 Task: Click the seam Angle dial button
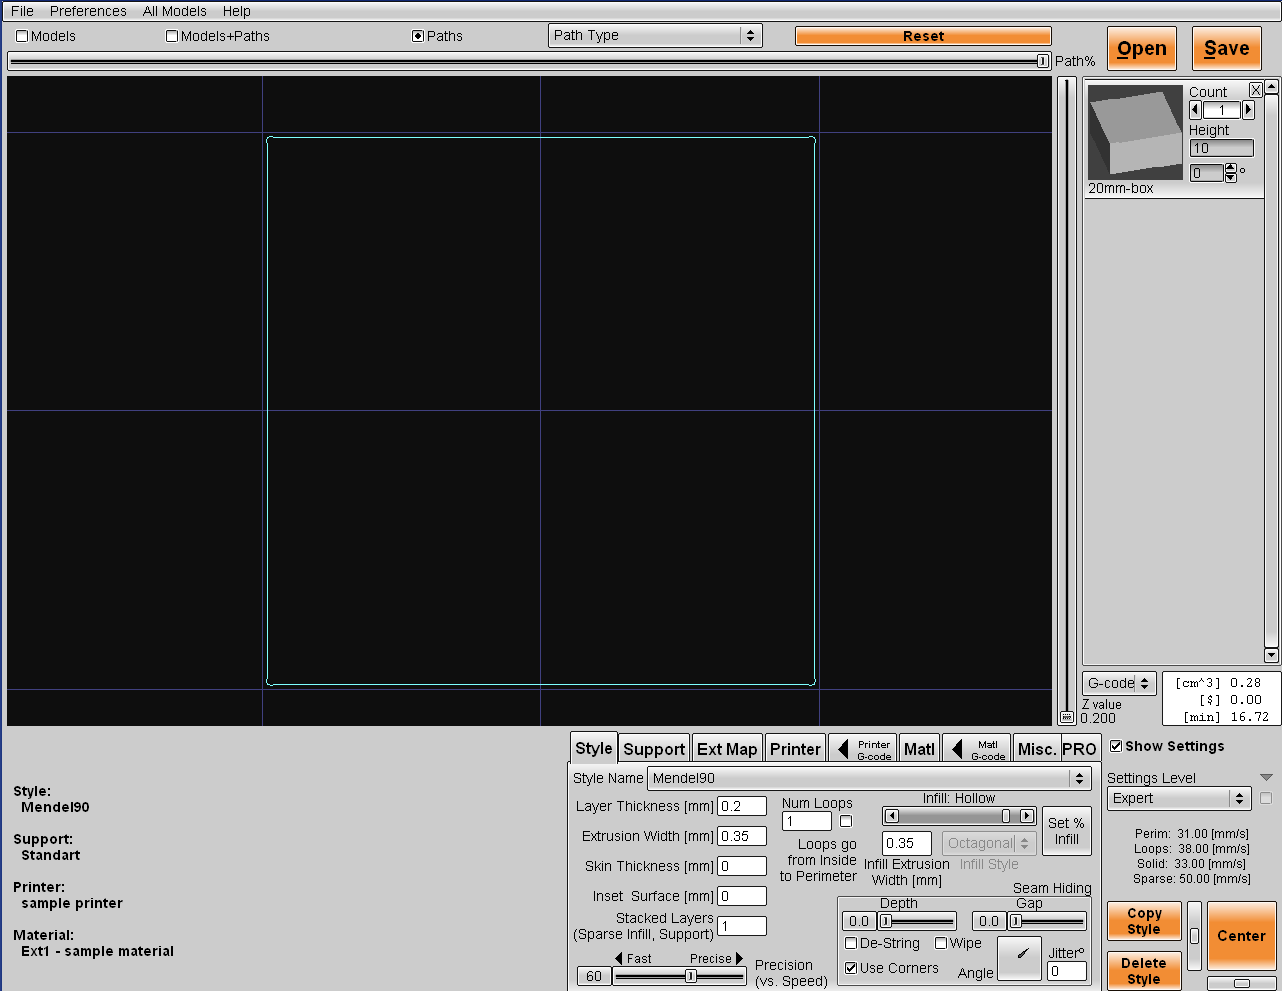point(1021,956)
